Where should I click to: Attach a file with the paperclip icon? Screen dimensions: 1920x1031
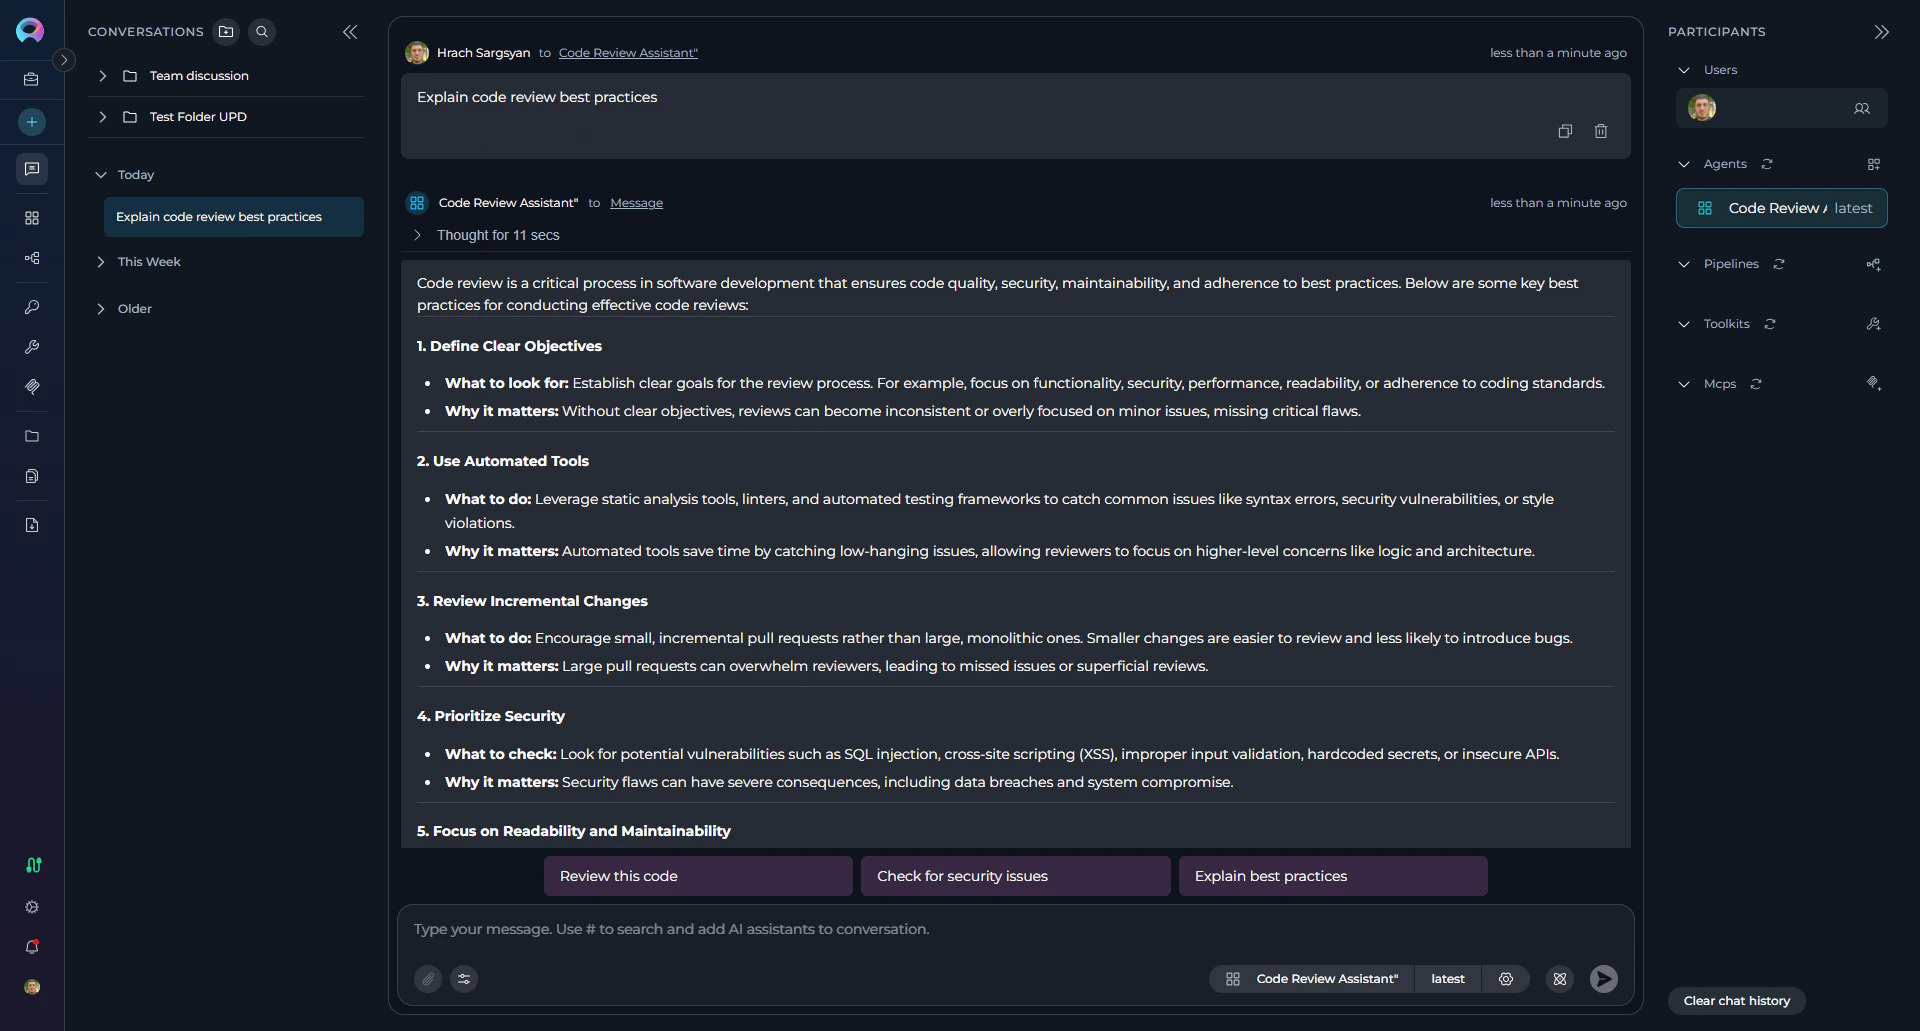click(427, 978)
